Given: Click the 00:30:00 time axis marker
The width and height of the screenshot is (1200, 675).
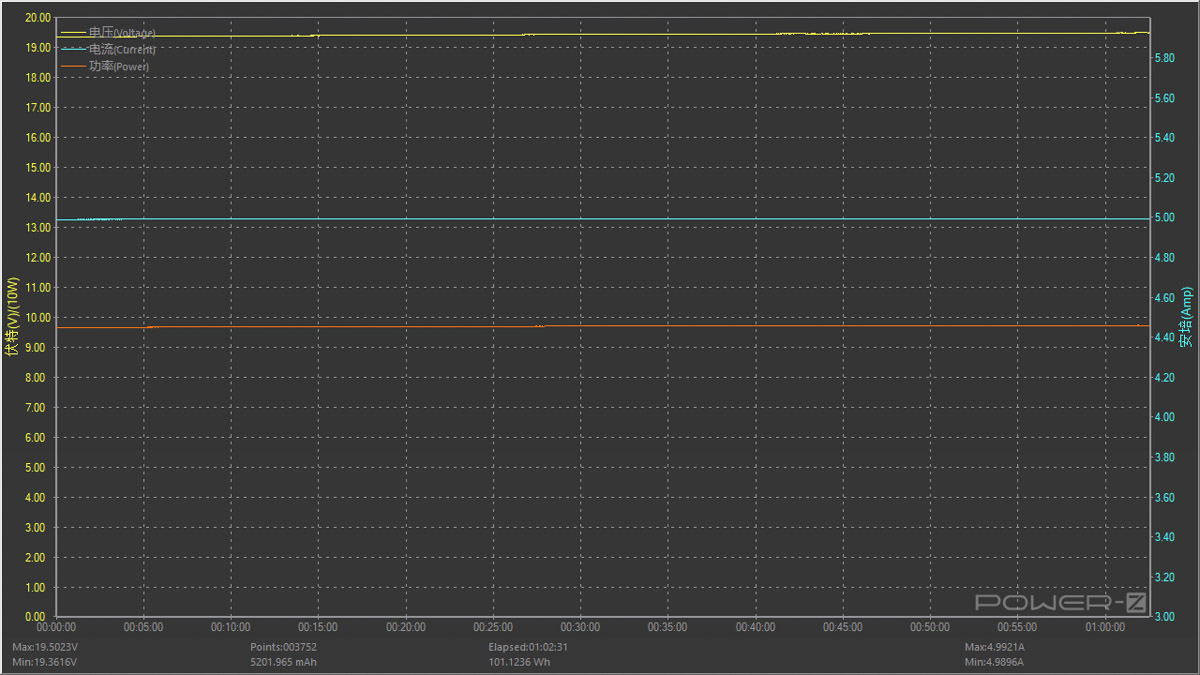Looking at the screenshot, I should click(580, 627).
